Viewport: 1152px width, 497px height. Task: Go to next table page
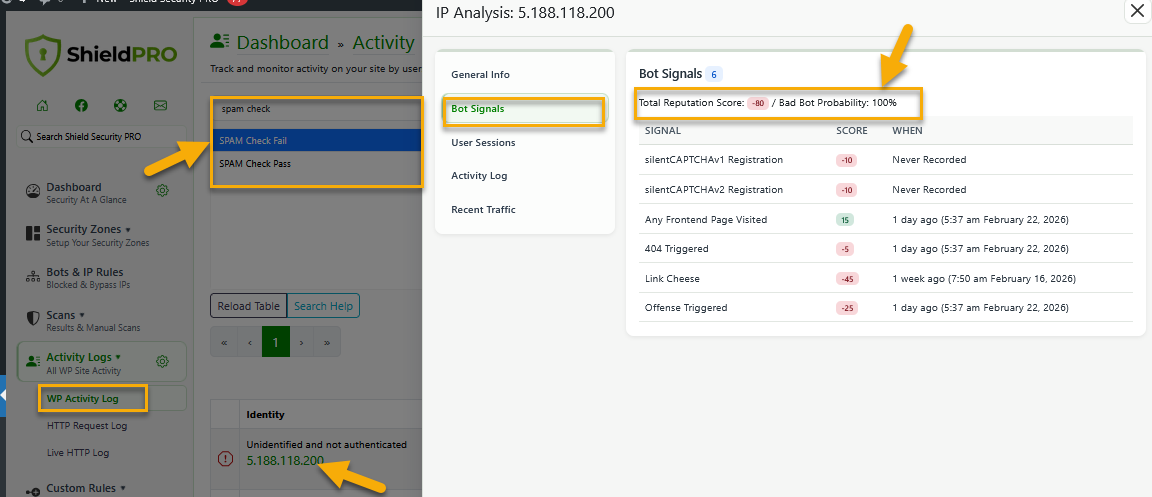[301, 343]
